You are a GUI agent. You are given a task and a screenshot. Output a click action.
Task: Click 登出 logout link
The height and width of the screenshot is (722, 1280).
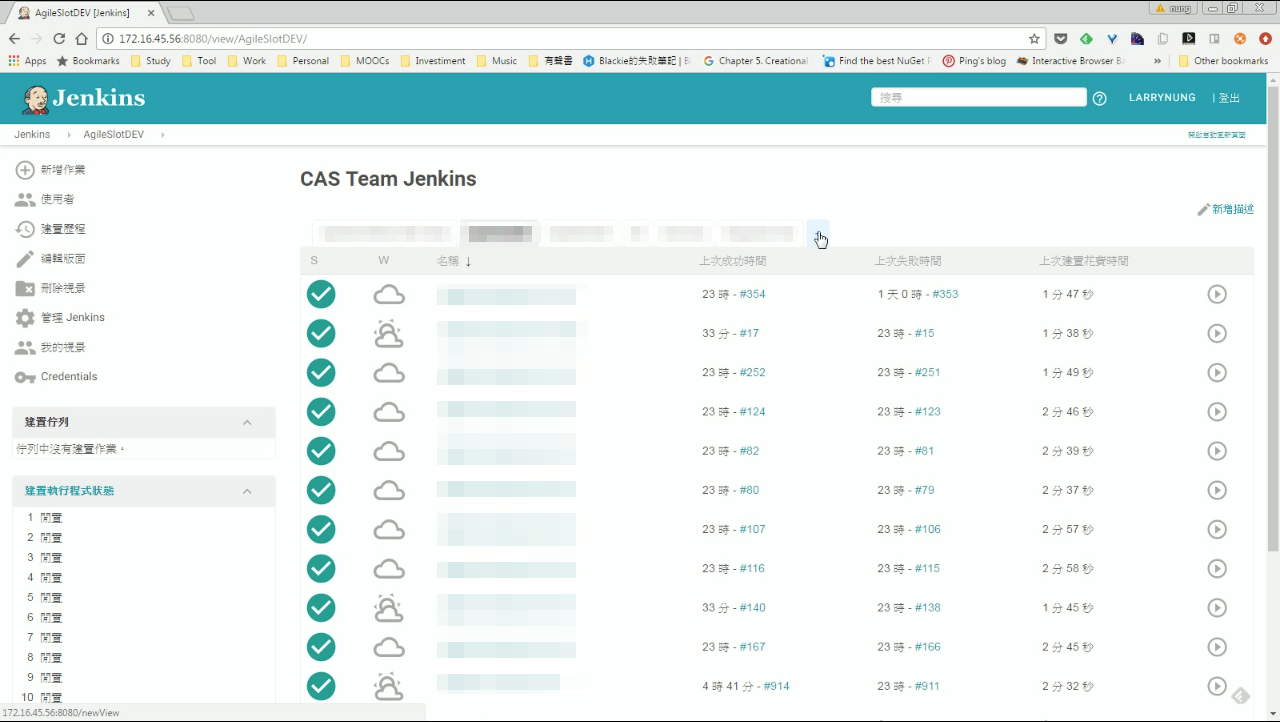[x=1229, y=98]
